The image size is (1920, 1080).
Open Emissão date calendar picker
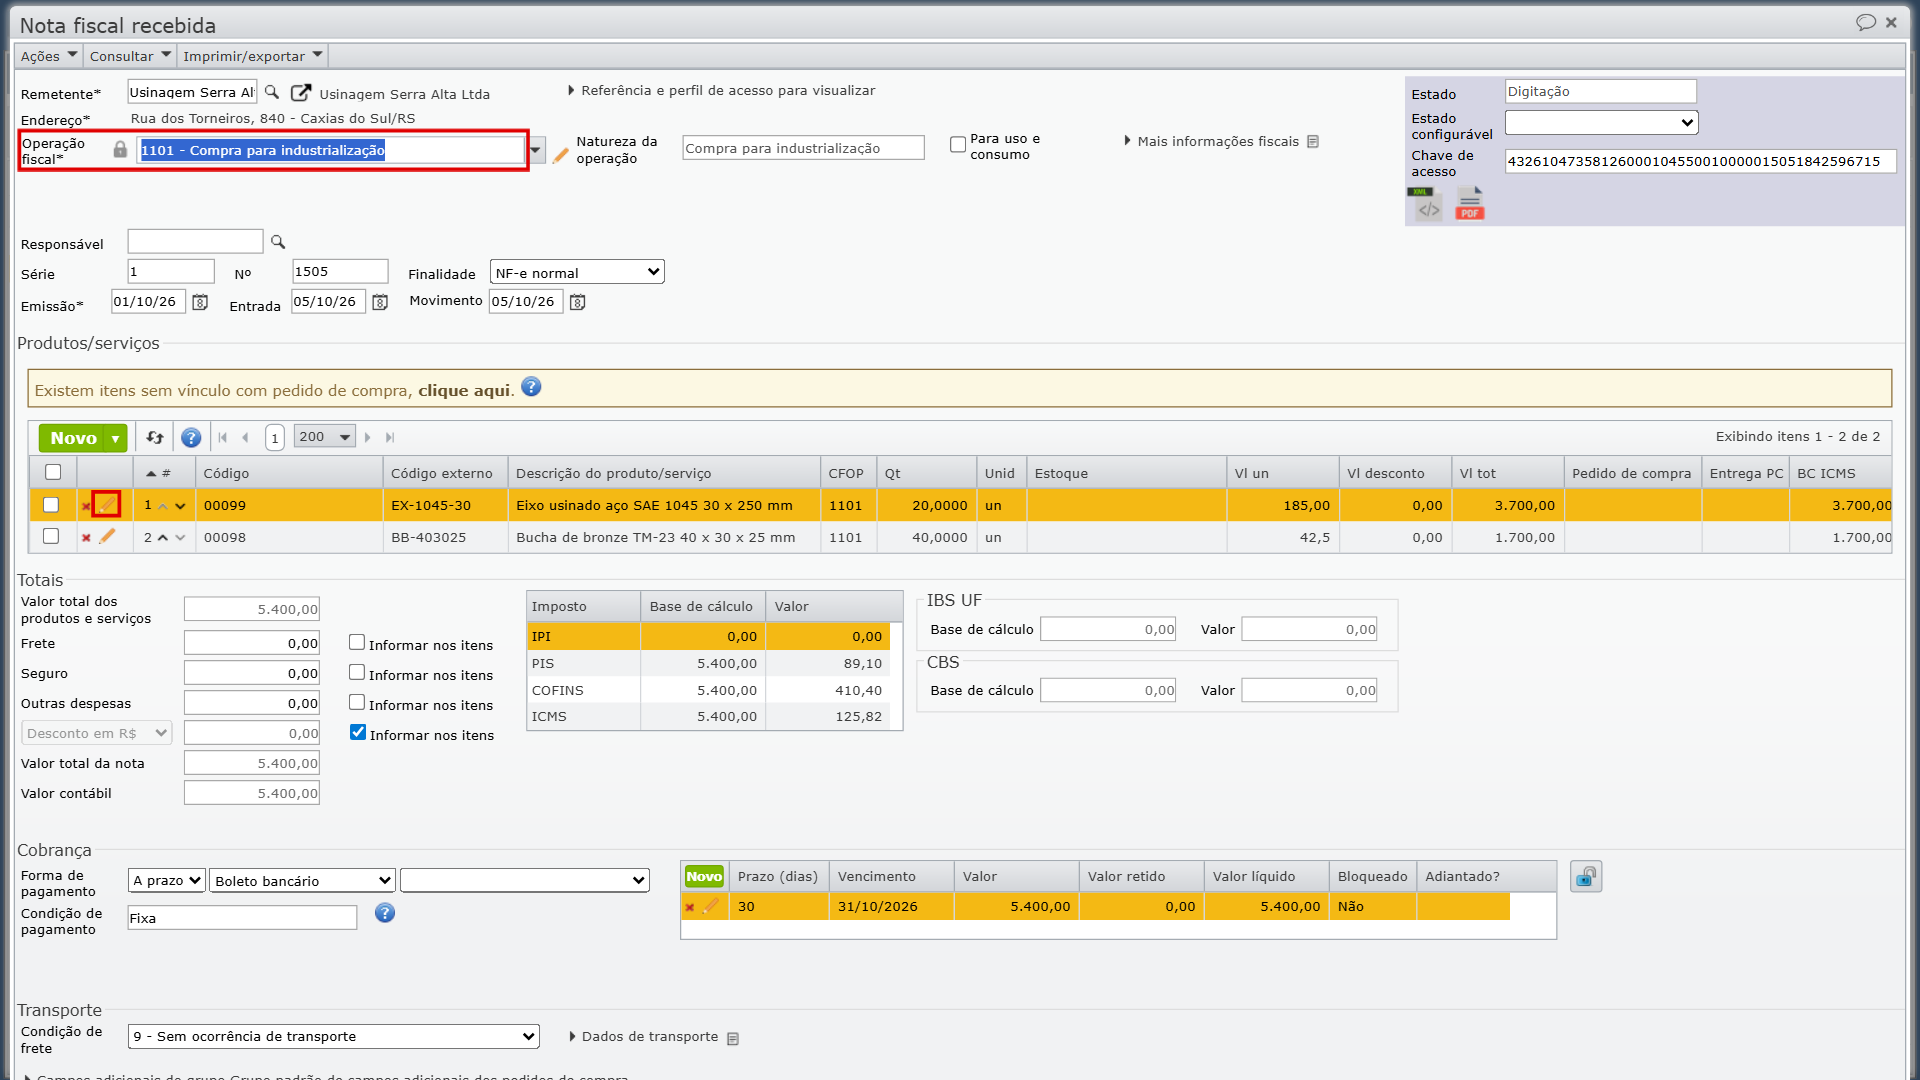click(x=200, y=302)
